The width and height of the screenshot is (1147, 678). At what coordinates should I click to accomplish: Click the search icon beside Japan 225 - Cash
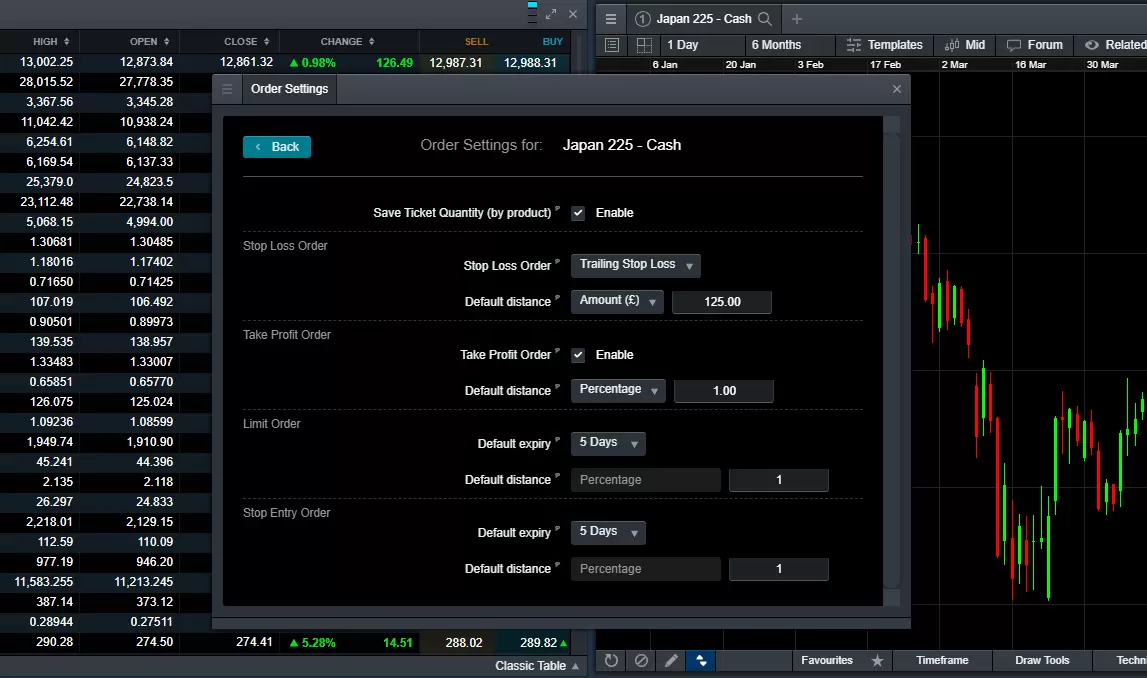click(763, 18)
